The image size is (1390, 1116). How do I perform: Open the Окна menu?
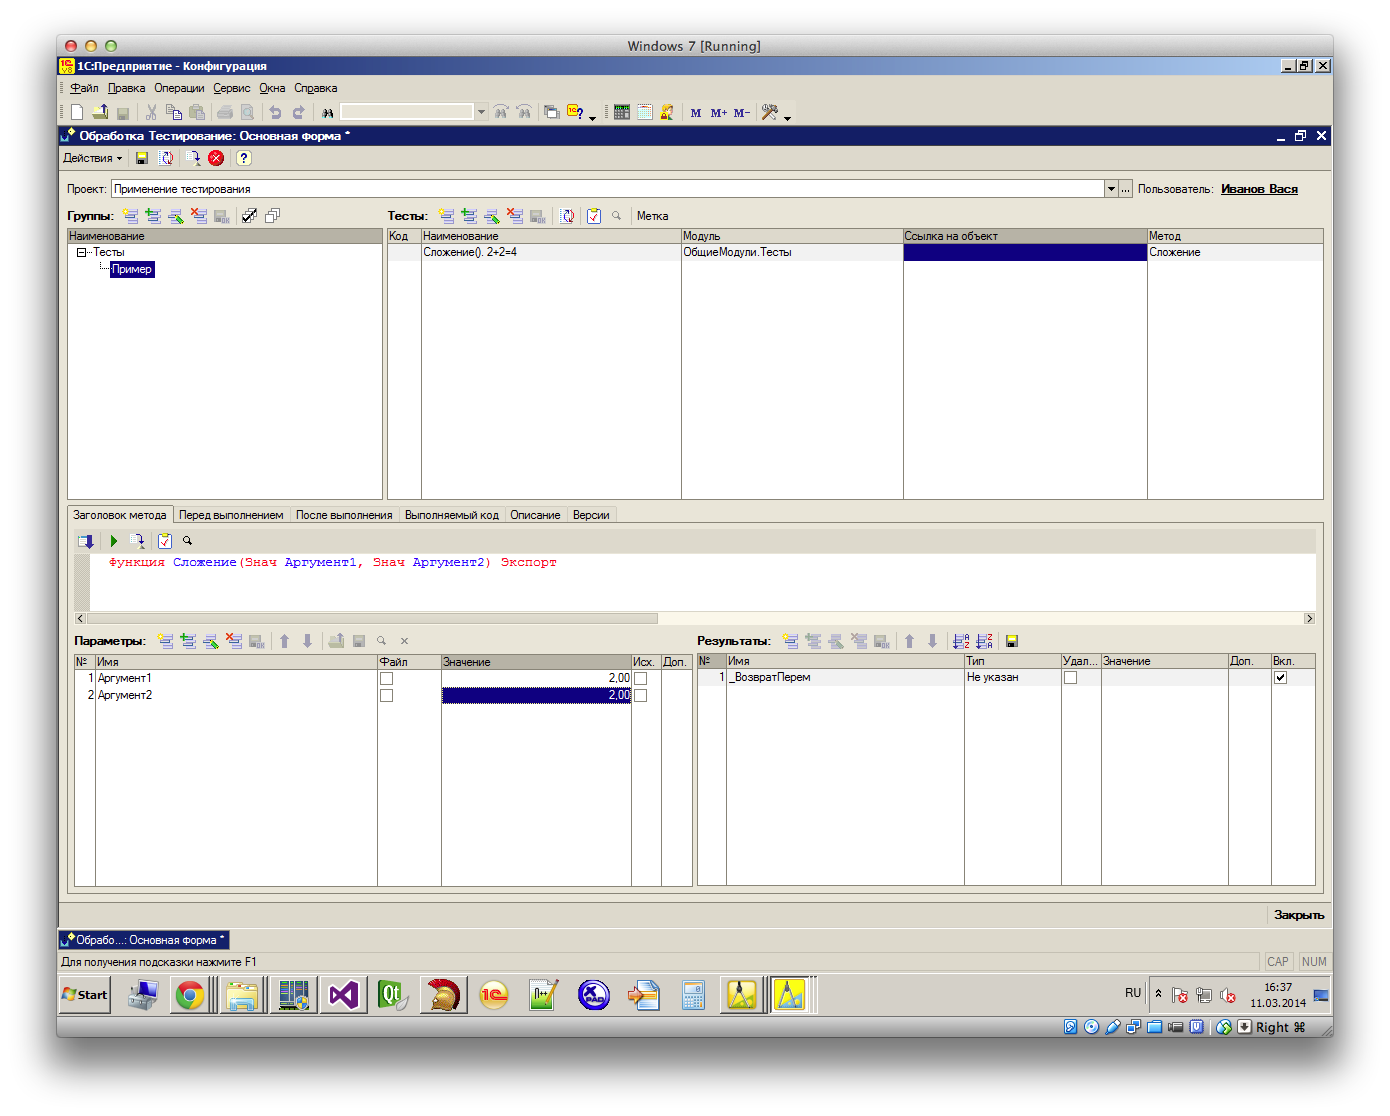(x=272, y=88)
